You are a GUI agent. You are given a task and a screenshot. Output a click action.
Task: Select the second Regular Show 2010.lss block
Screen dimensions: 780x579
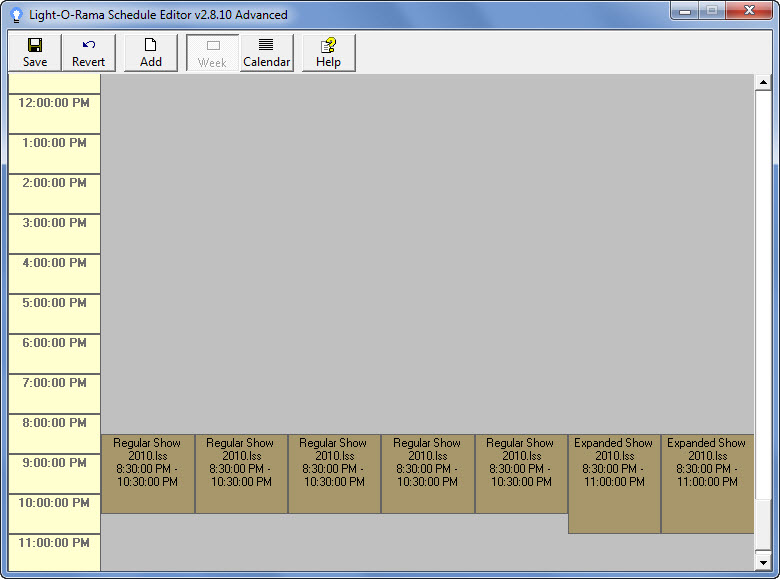click(241, 474)
